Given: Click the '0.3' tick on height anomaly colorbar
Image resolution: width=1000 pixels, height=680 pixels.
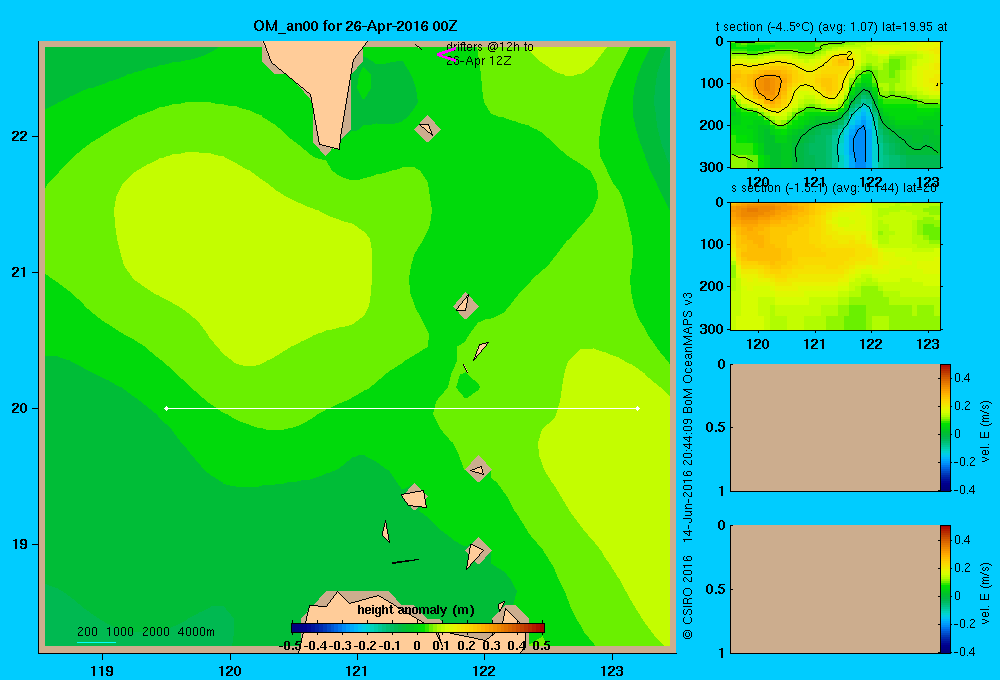Looking at the screenshot, I should coord(492,646).
